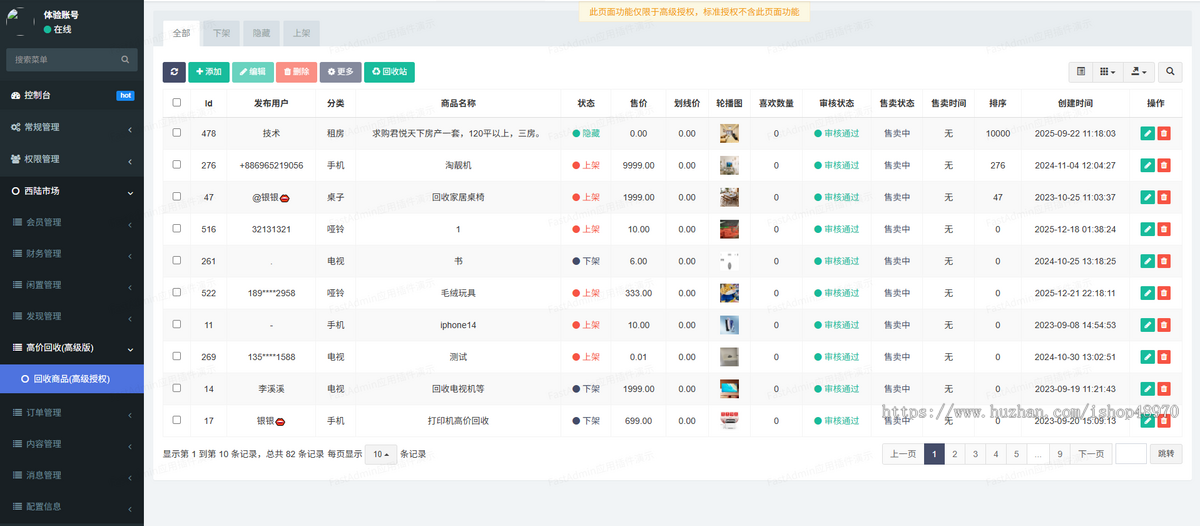Check the box for row 478
The width and height of the screenshot is (1200, 526).
pyautogui.click(x=177, y=132)
